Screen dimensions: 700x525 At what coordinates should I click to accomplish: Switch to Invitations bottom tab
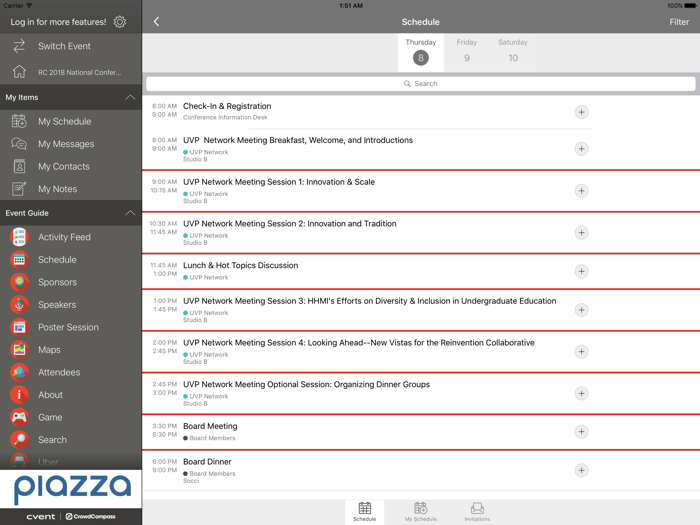(x=477, y=512)
